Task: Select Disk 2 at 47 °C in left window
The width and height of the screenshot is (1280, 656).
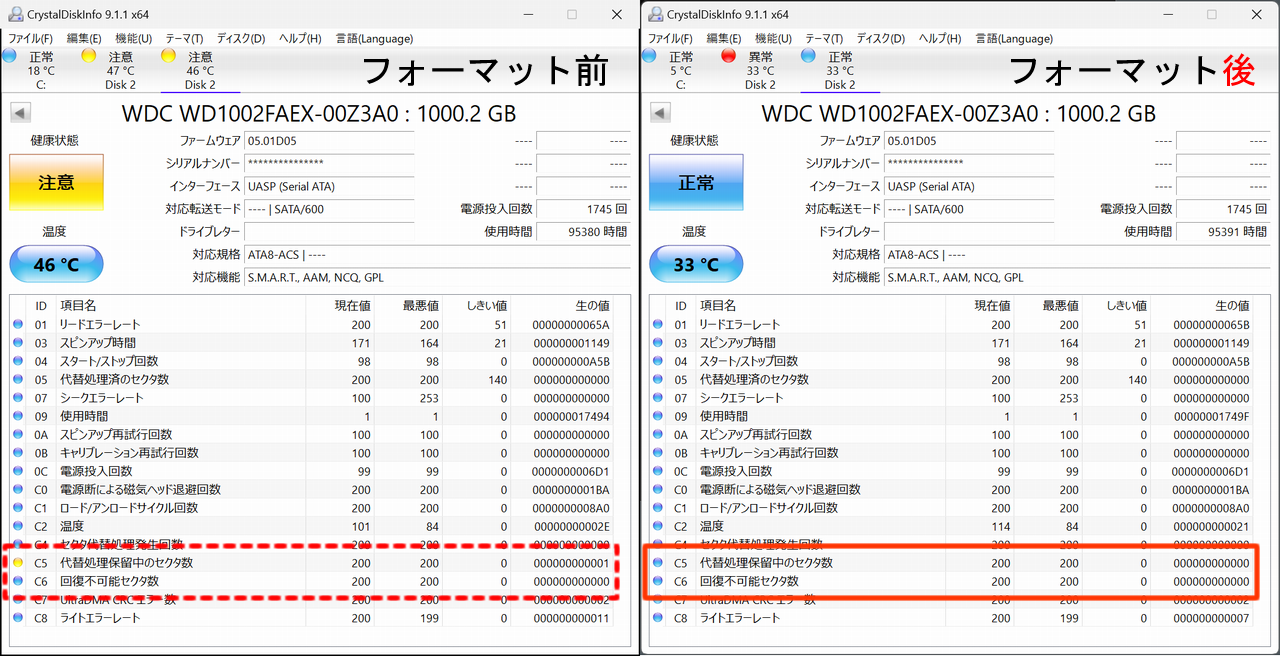Action: point(121,70)
